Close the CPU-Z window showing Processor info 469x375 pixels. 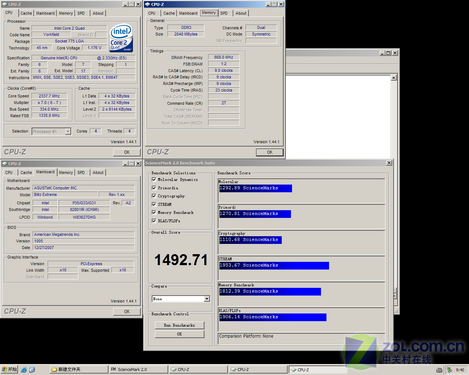pyautogui.click(x=138, y=4)
